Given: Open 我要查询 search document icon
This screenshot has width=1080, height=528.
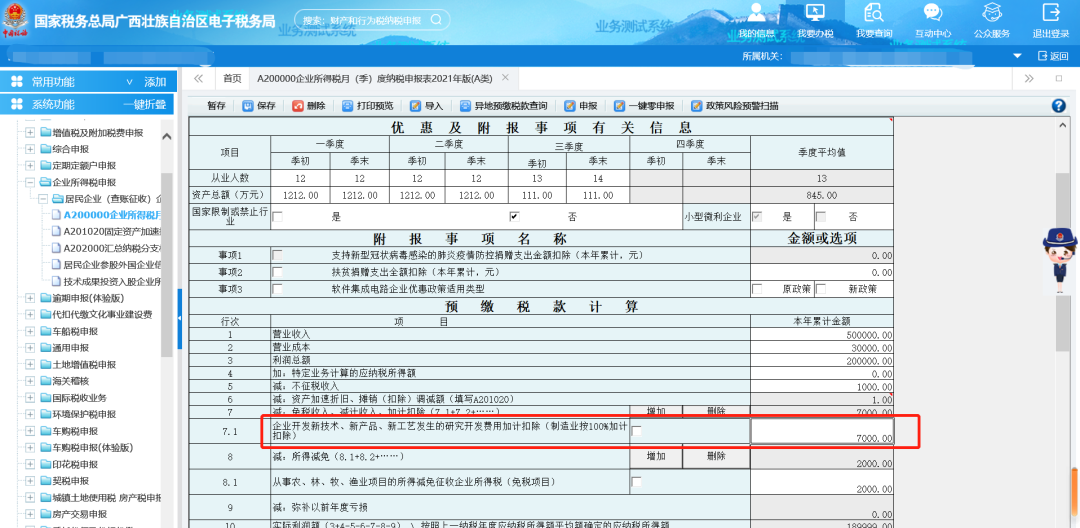Looking at the screenshot, I should click(x=874, y=13).
